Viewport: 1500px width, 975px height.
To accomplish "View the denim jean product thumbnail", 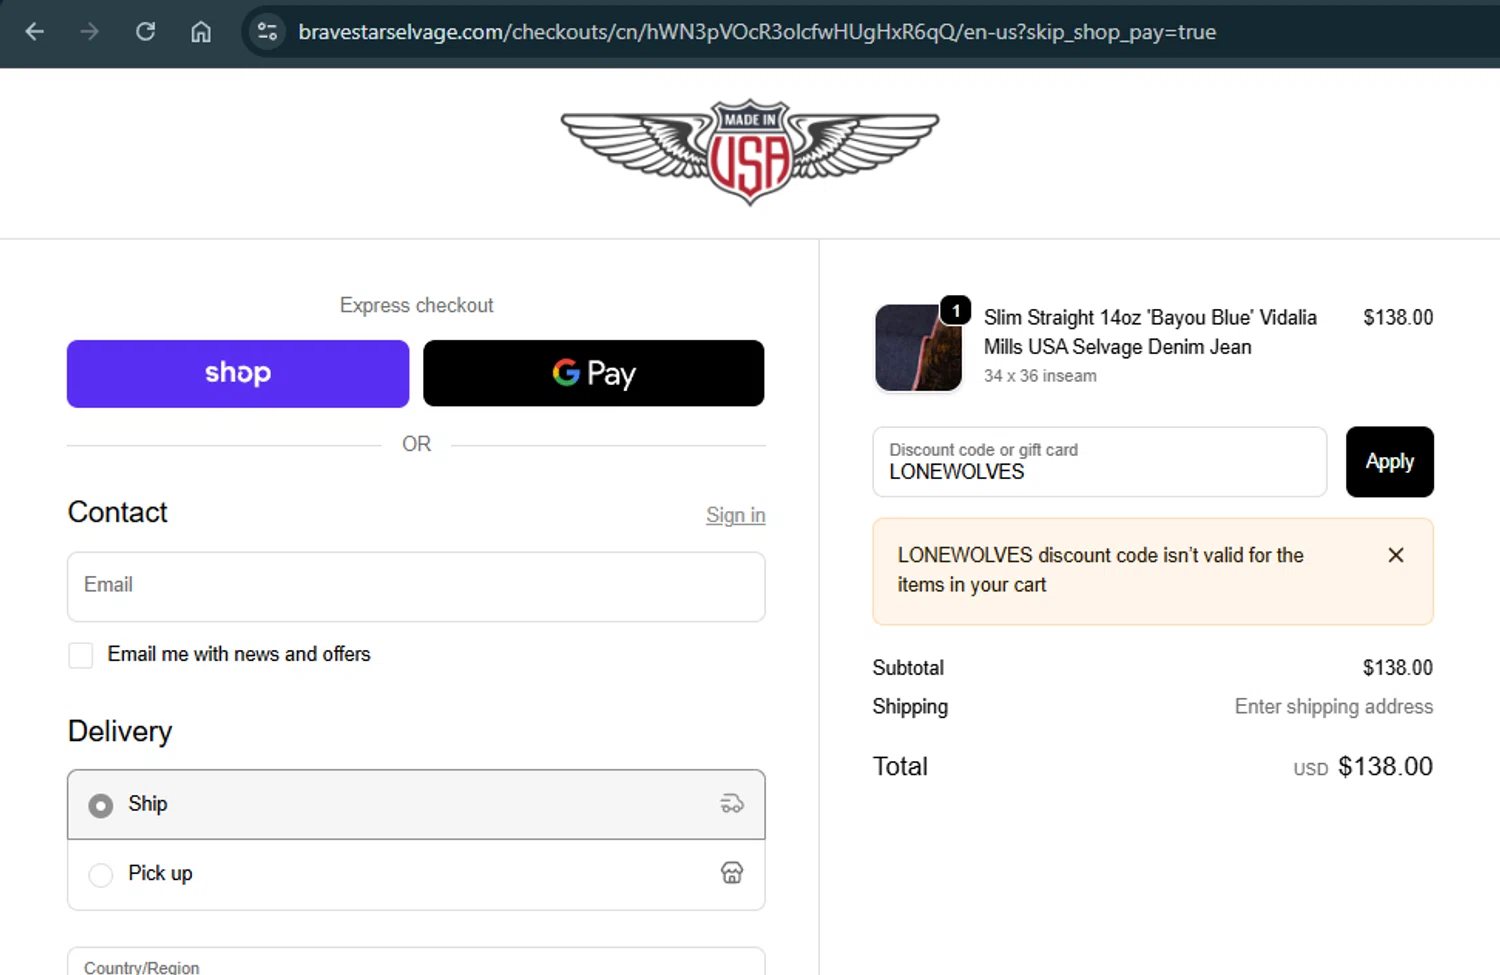I will (918, 347).
